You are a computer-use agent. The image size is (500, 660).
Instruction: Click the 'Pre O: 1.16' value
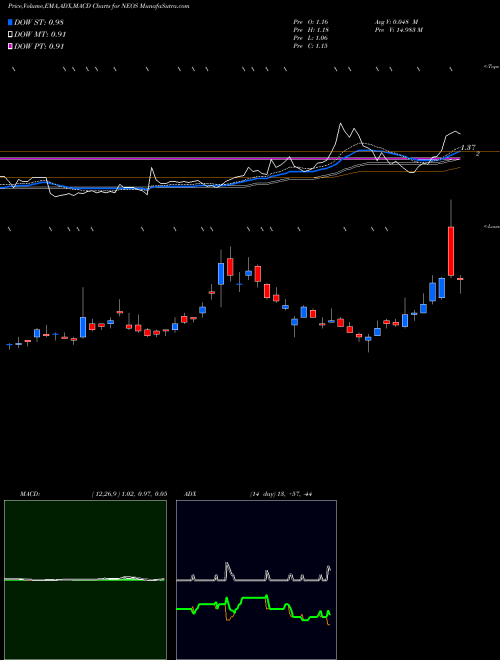point(311,22)
